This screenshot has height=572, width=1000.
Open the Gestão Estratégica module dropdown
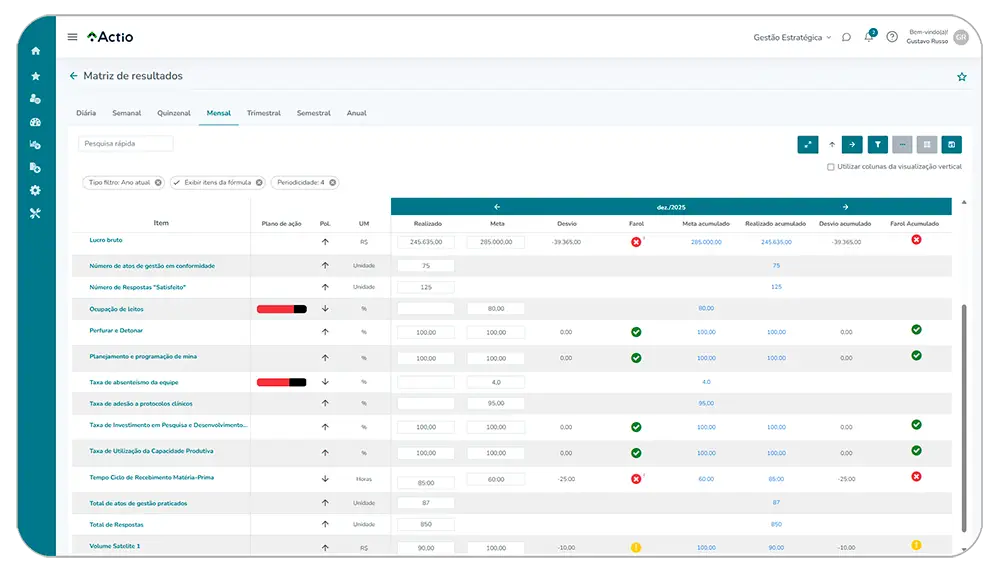point(792,37)
